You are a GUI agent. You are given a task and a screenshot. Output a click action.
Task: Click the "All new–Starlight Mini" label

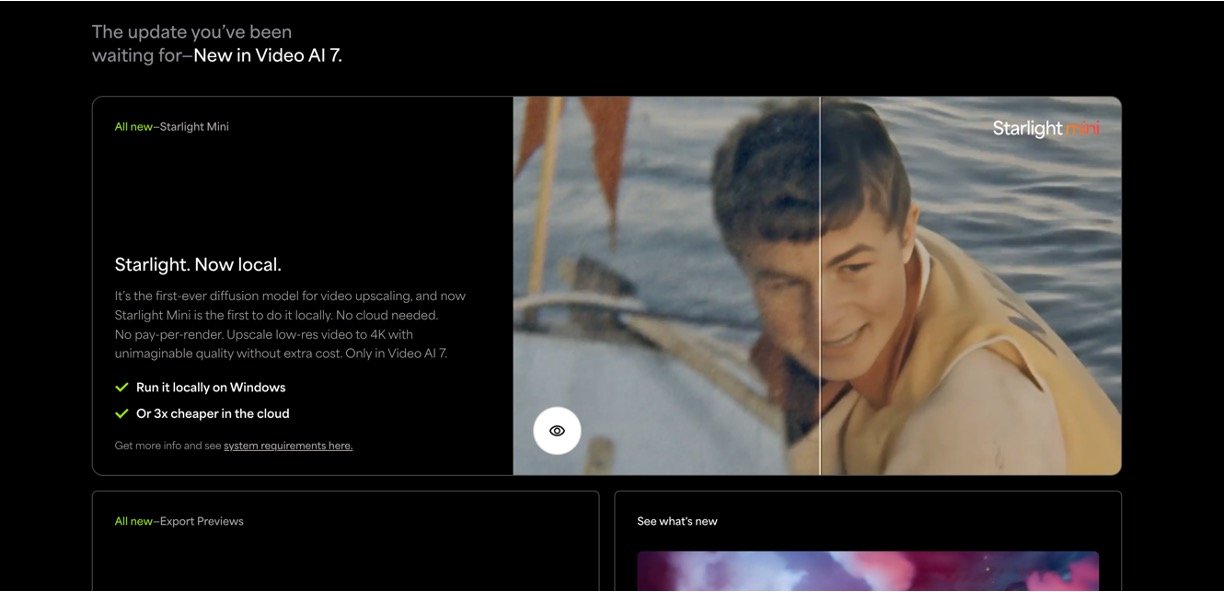(172, 127)
